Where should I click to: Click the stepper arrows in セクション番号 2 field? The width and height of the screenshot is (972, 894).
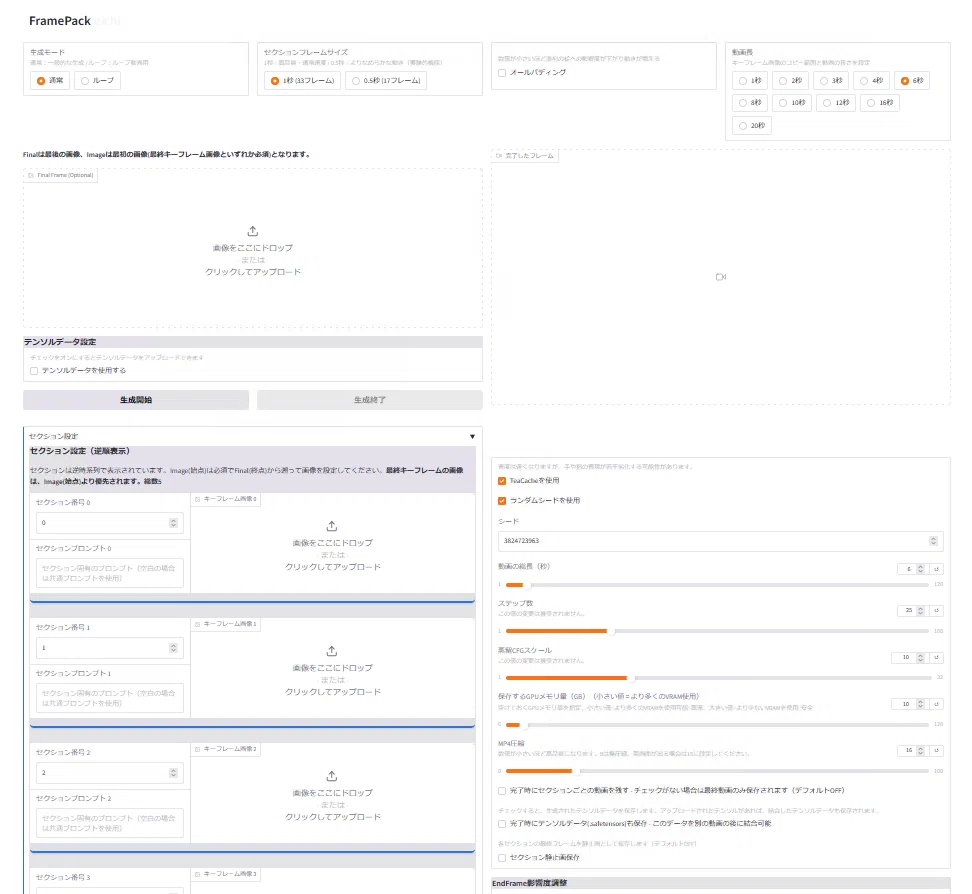[x=173, y=773]
